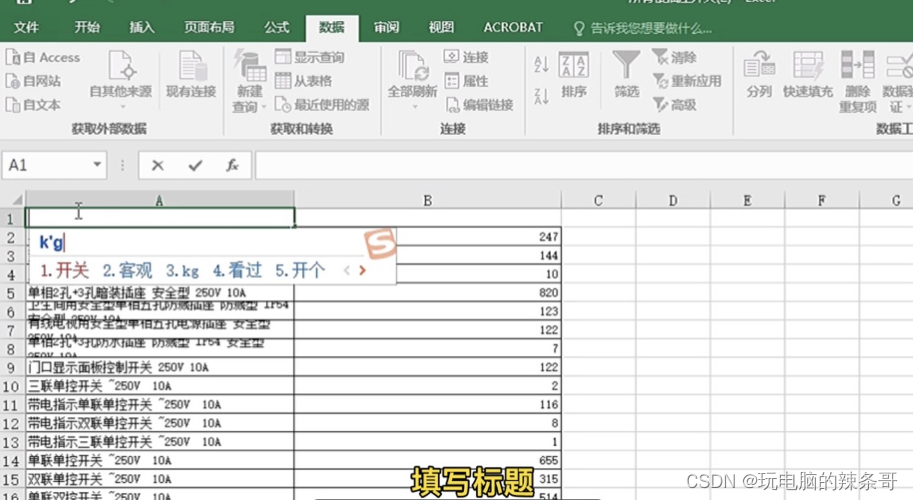Screen dimensions: 913x500
Task: Click 显示查询 show queries
Action: click(x=310, y=57)
